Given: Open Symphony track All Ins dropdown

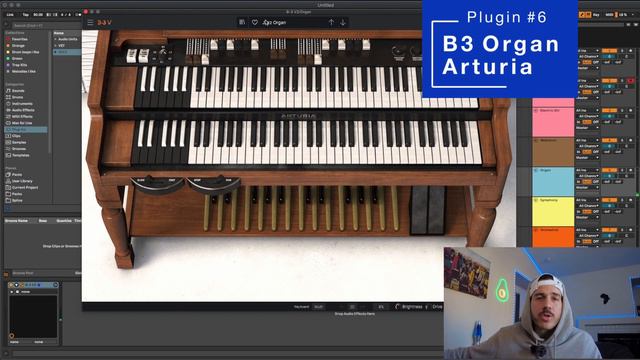Looking at the screenshot, I should (x=587, y=200).
